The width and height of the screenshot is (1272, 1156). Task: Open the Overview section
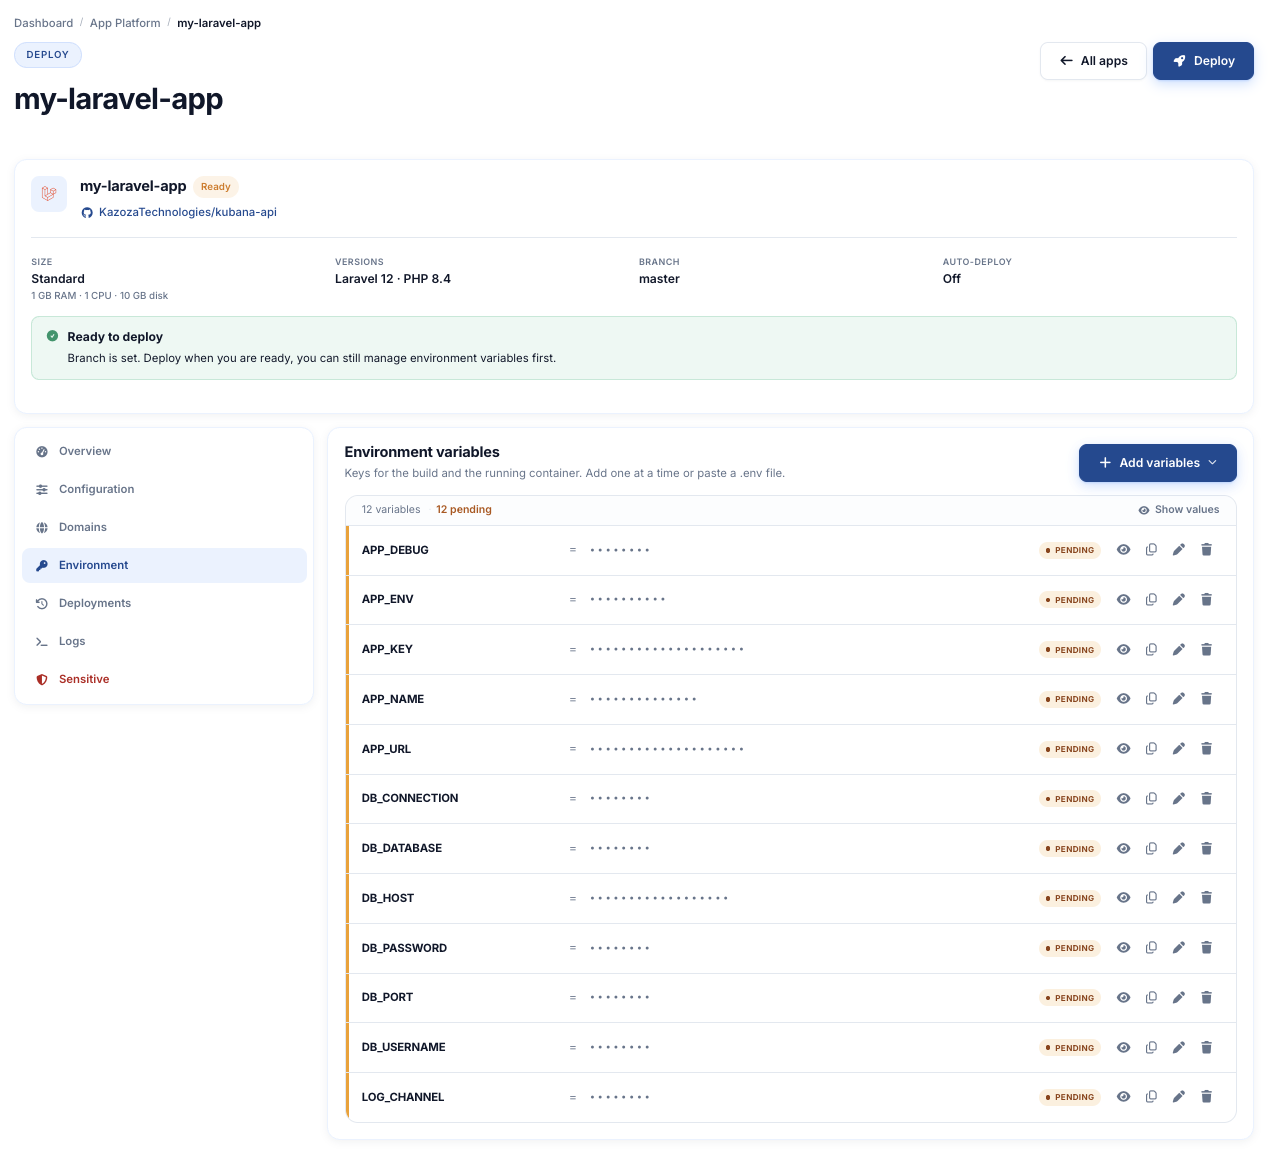[x=164, y=452]
